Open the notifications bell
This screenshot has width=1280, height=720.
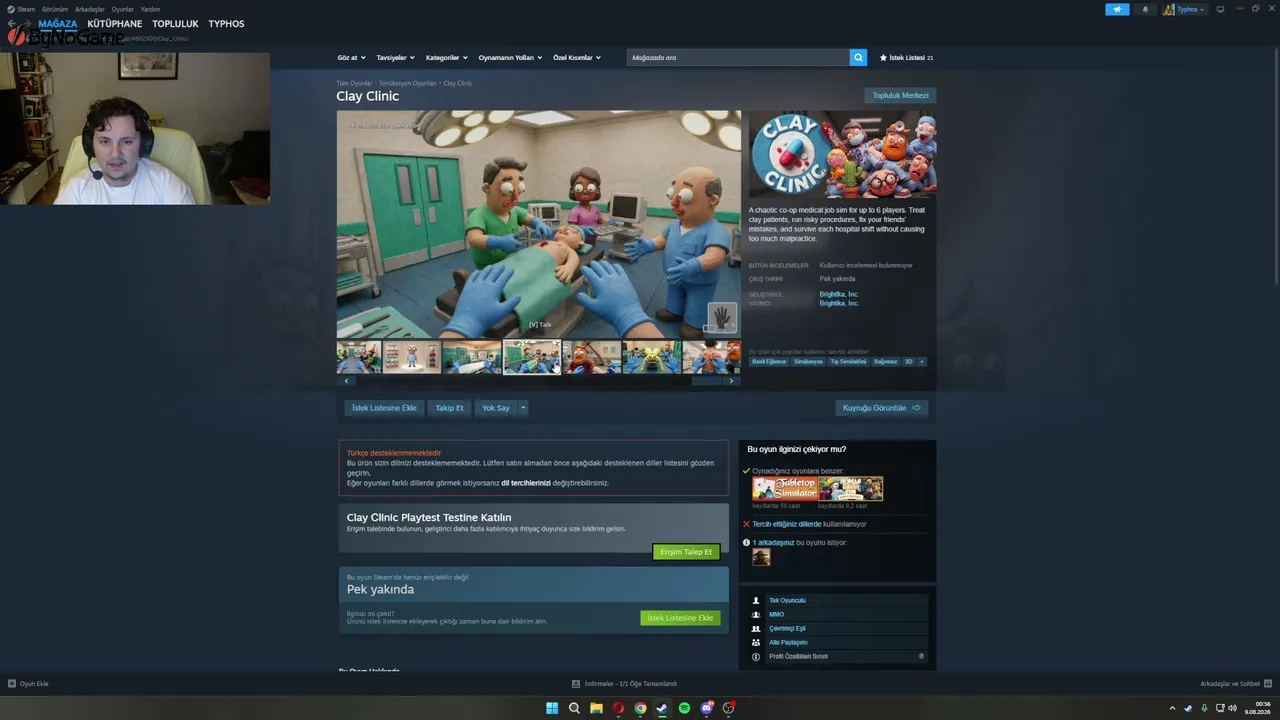[1145, 9]
